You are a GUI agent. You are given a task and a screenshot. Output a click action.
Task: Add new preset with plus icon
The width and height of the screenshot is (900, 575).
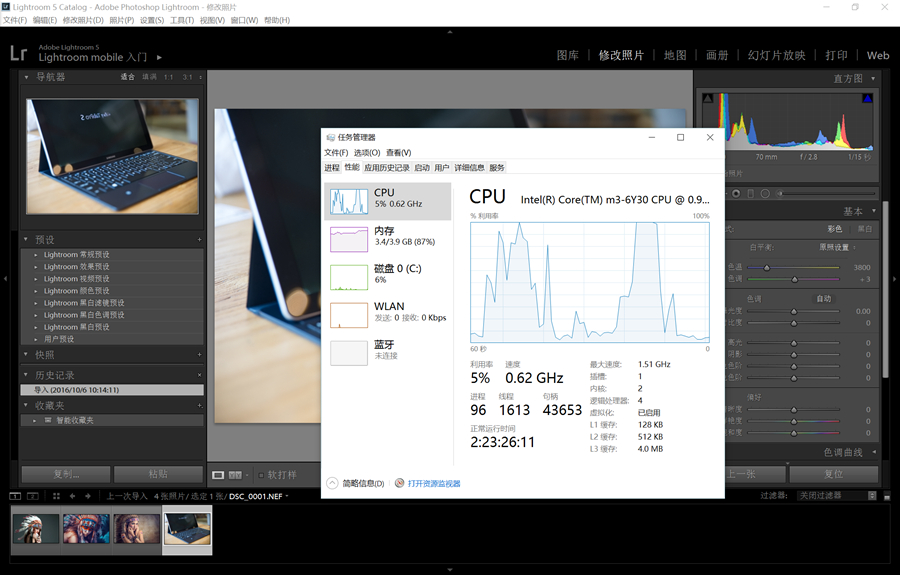click(x=200, y=239)
